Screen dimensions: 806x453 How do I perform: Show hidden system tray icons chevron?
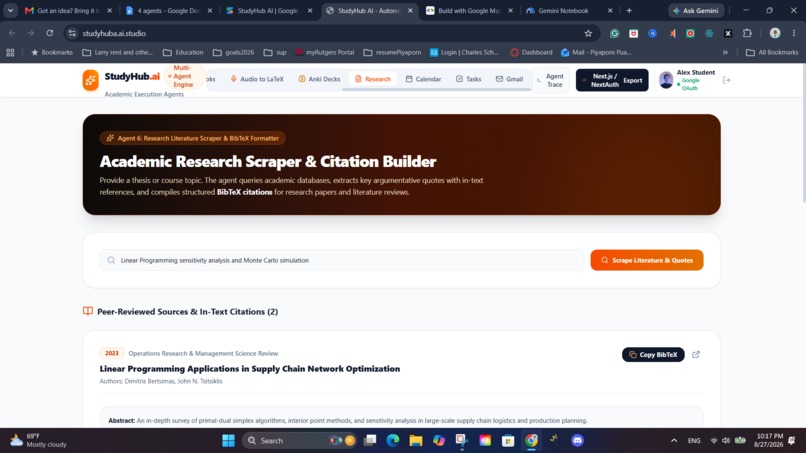(674, 441)
